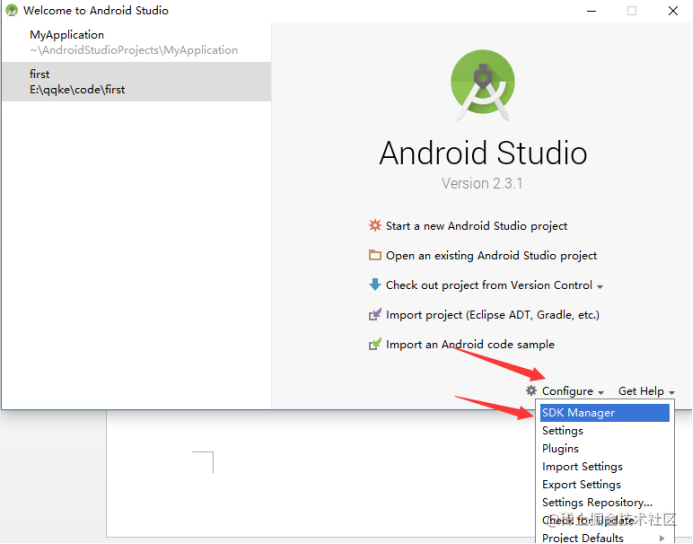Click the large Android Studio logo

pyautogui.click(x=483, y=85)
